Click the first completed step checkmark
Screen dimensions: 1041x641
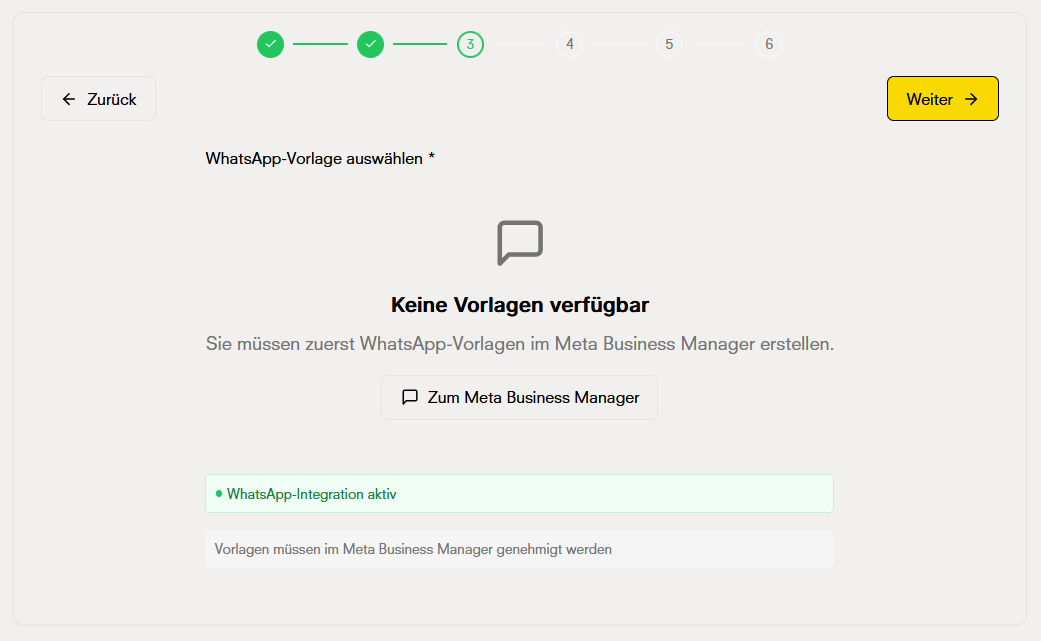[x=270, y=44]
